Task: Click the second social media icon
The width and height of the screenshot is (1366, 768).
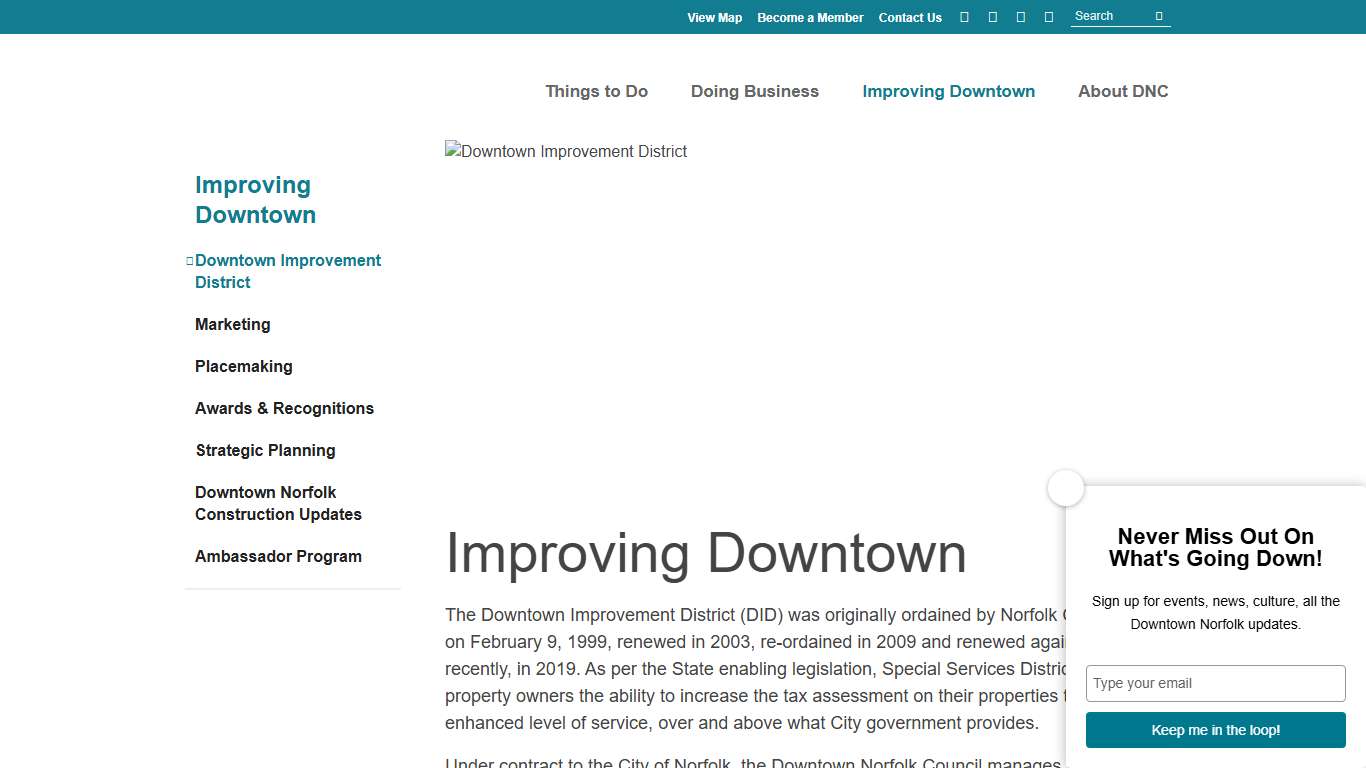Action: [992, 16]
